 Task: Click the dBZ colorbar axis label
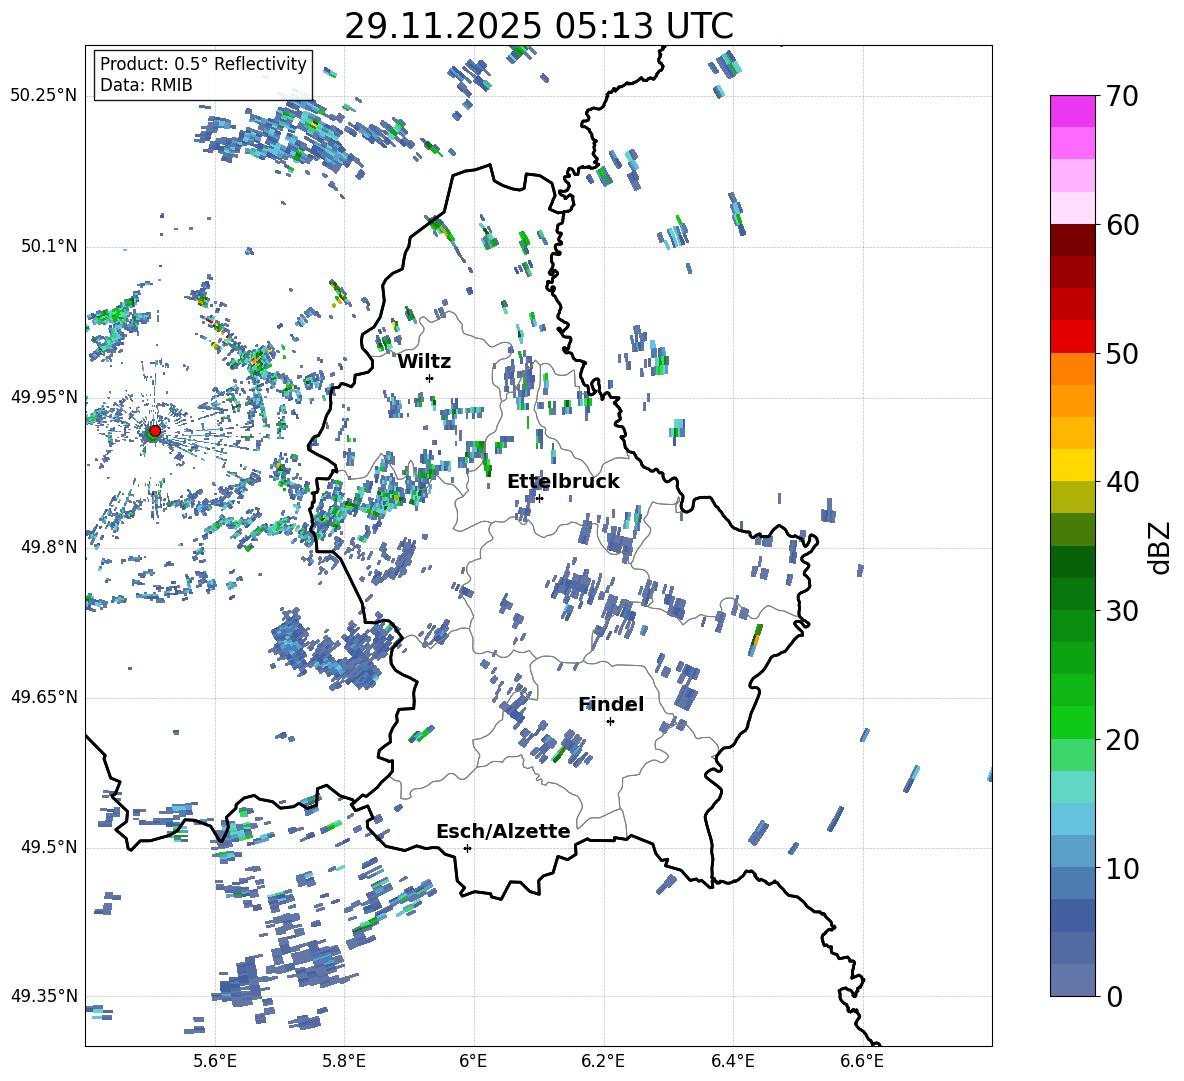pos(1160,547)
